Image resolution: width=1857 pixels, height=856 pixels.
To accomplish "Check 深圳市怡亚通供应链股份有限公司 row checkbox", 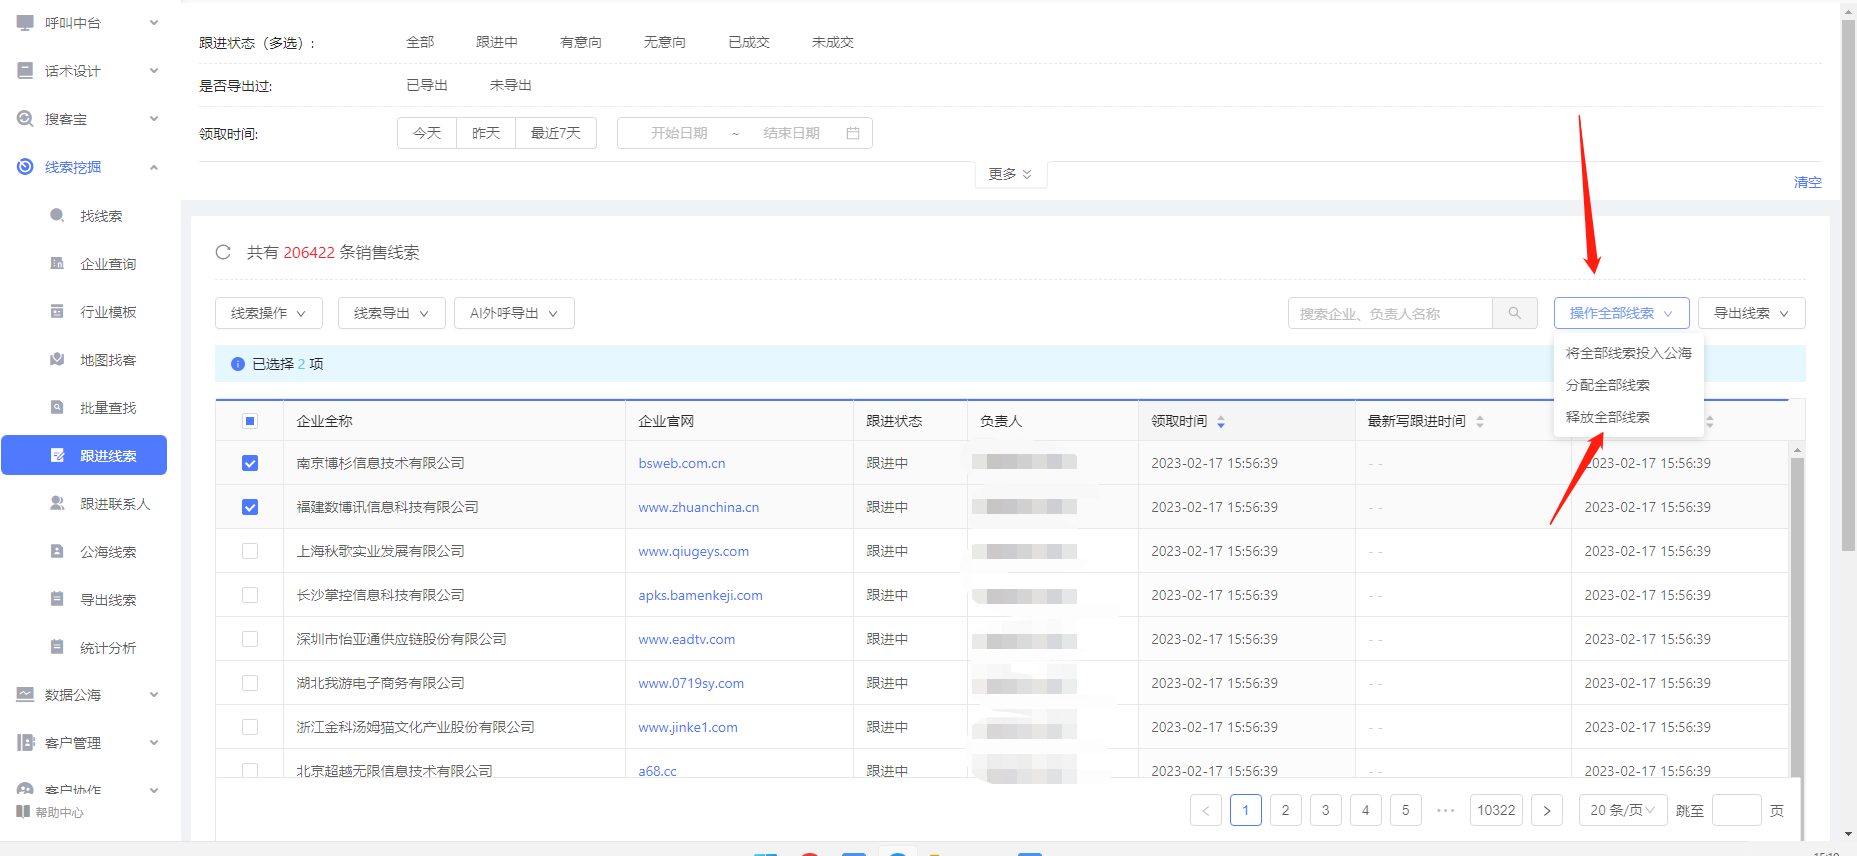I will click(250, 639).
